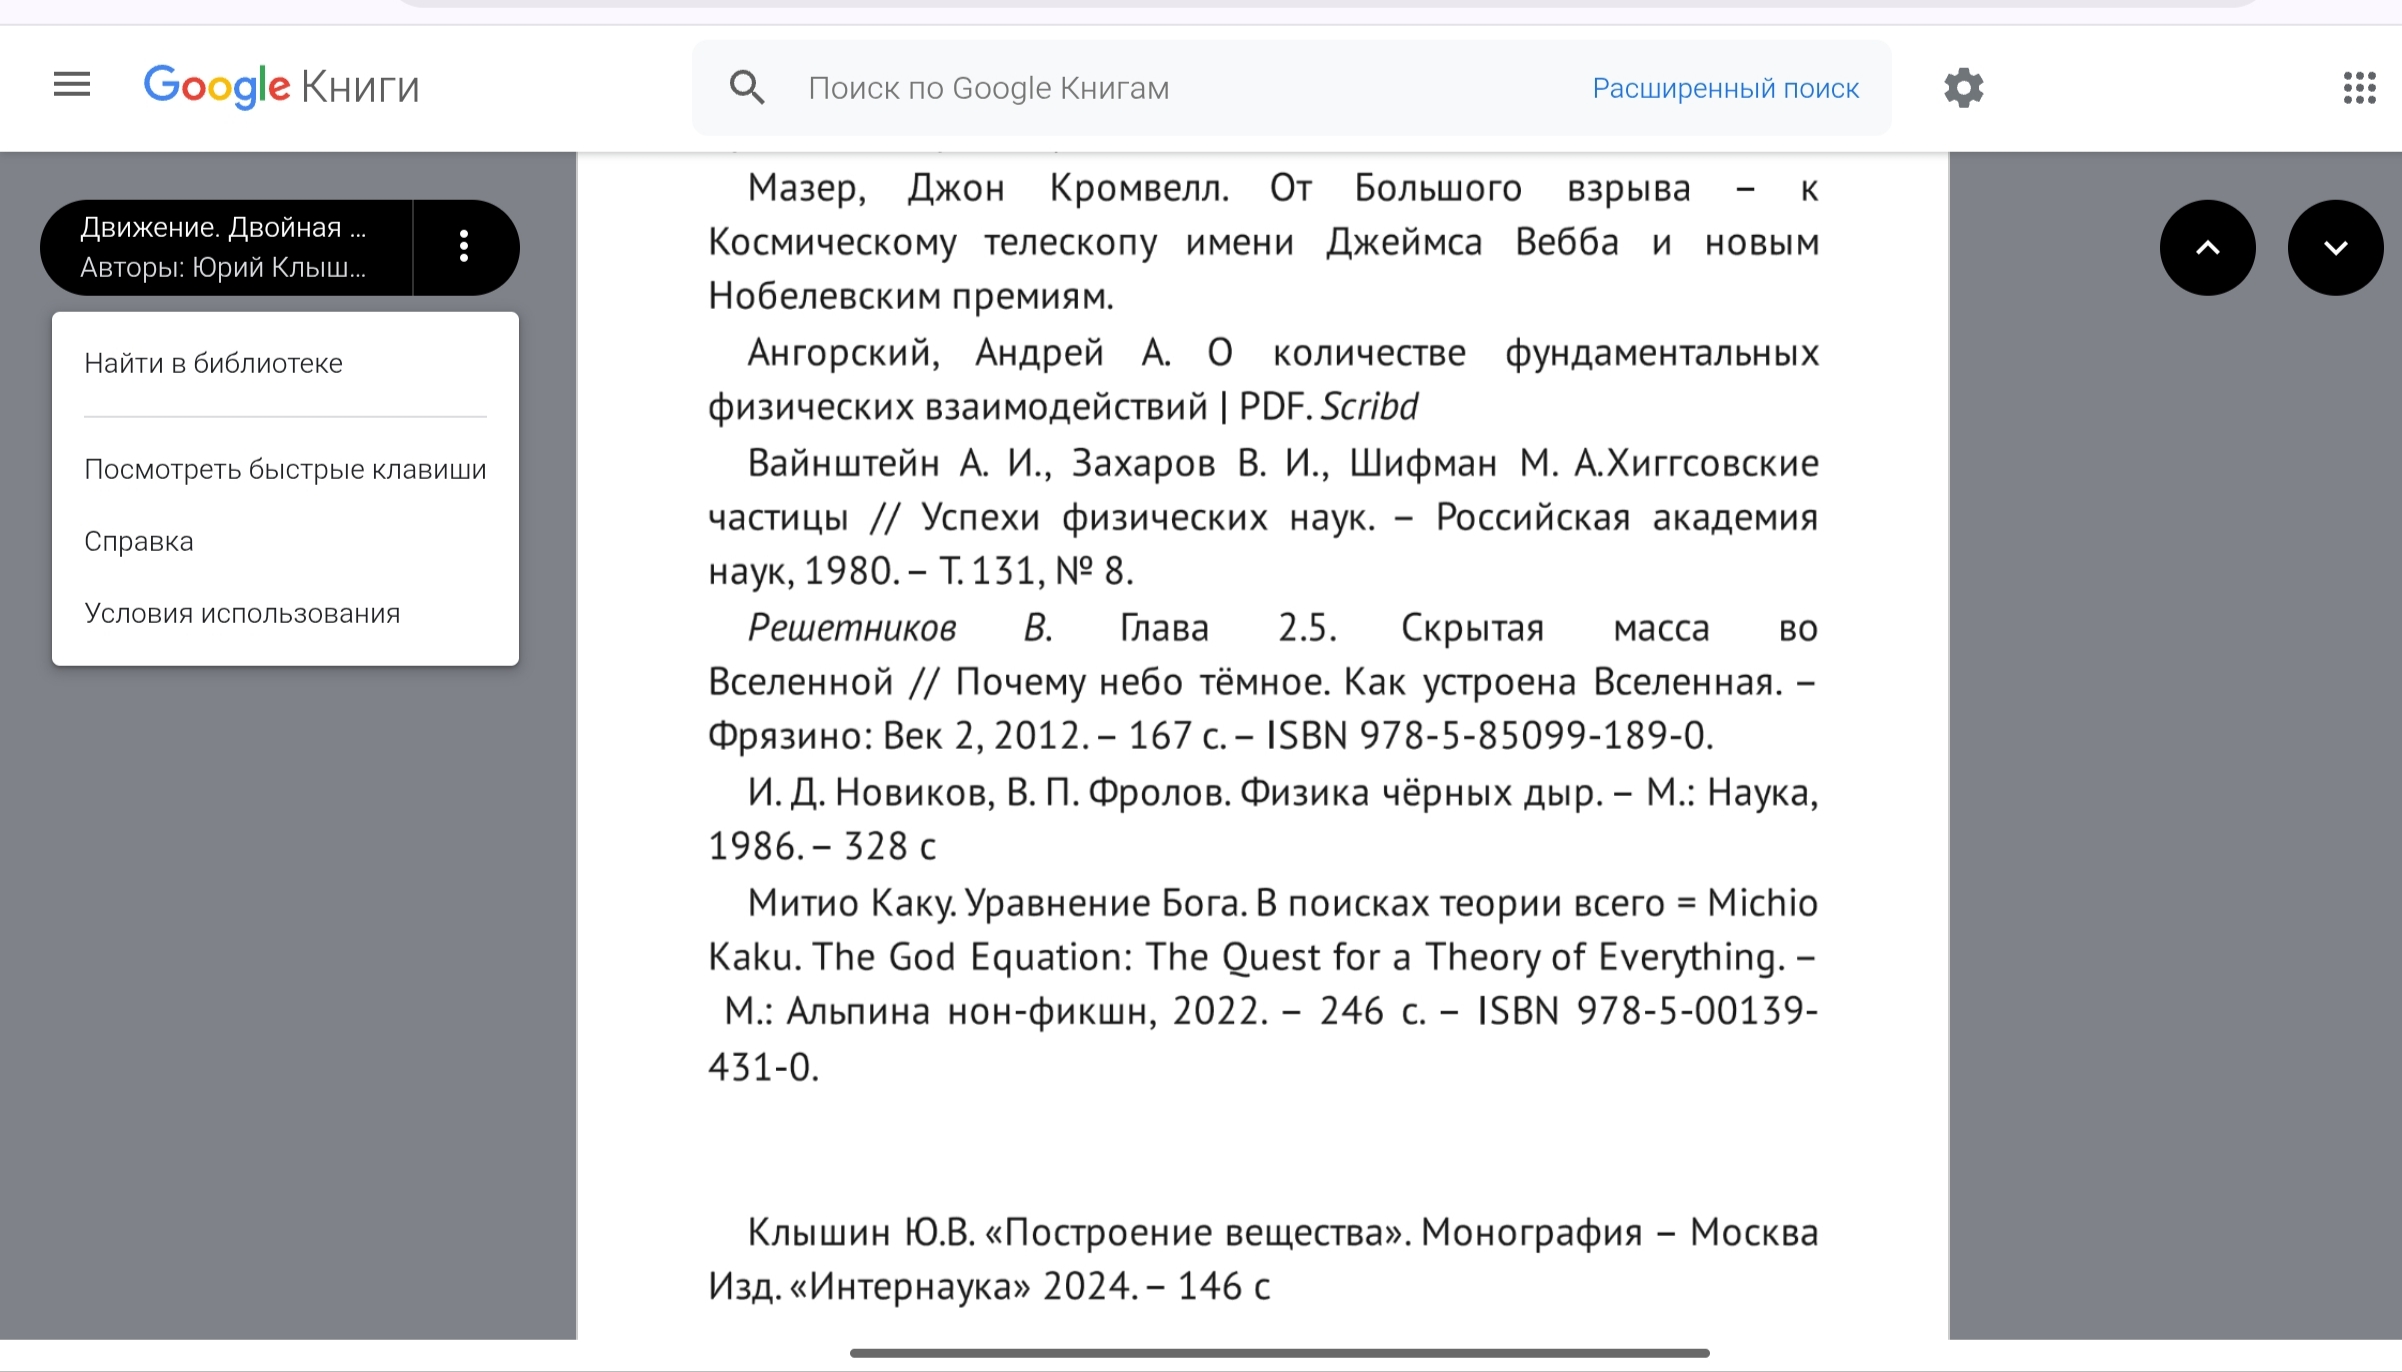Screen dimensions: 2402x1372
Task: Click the search magnifier icon
Action: tap(747, 88)
